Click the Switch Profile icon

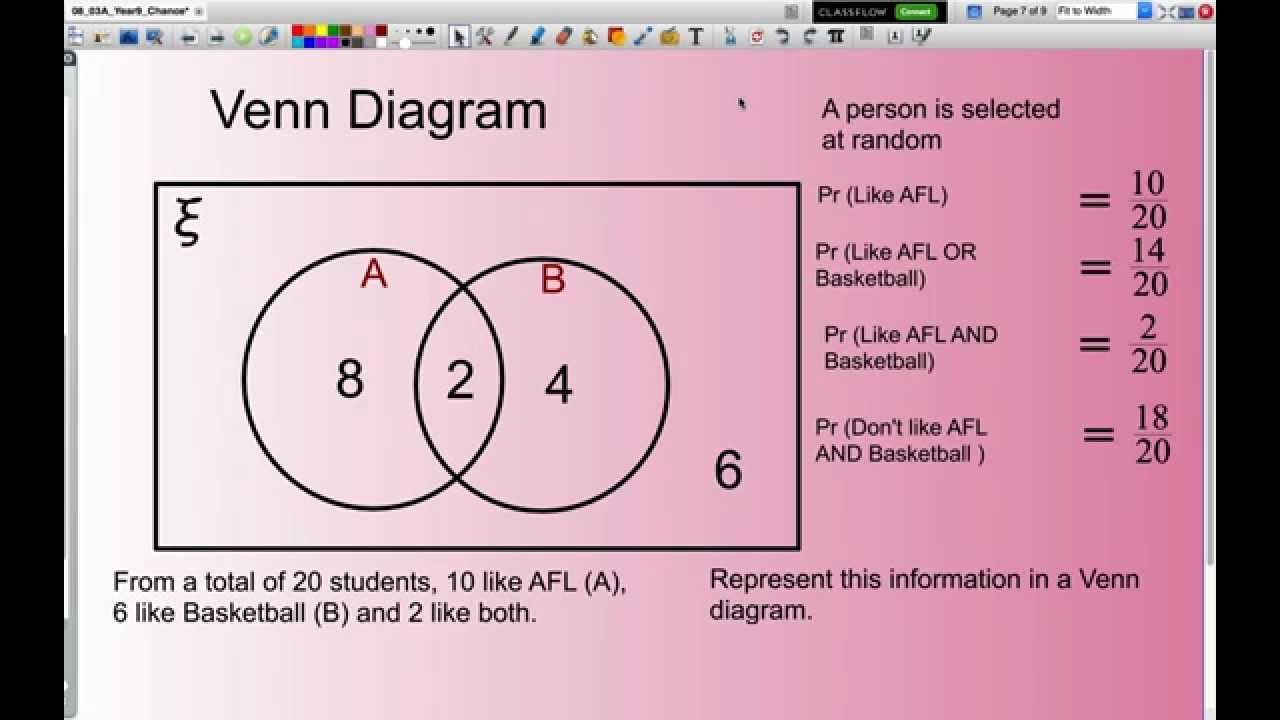[x=102, y=37]
